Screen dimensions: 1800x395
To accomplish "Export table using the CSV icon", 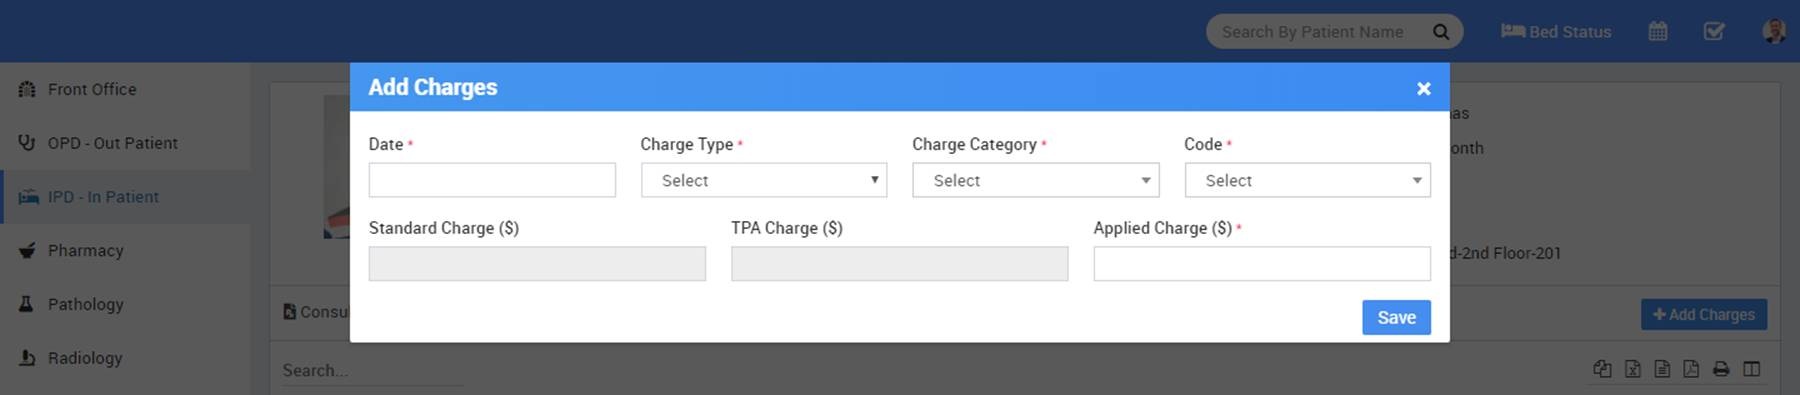I will pyautogui.click(x=1662, y=369).
